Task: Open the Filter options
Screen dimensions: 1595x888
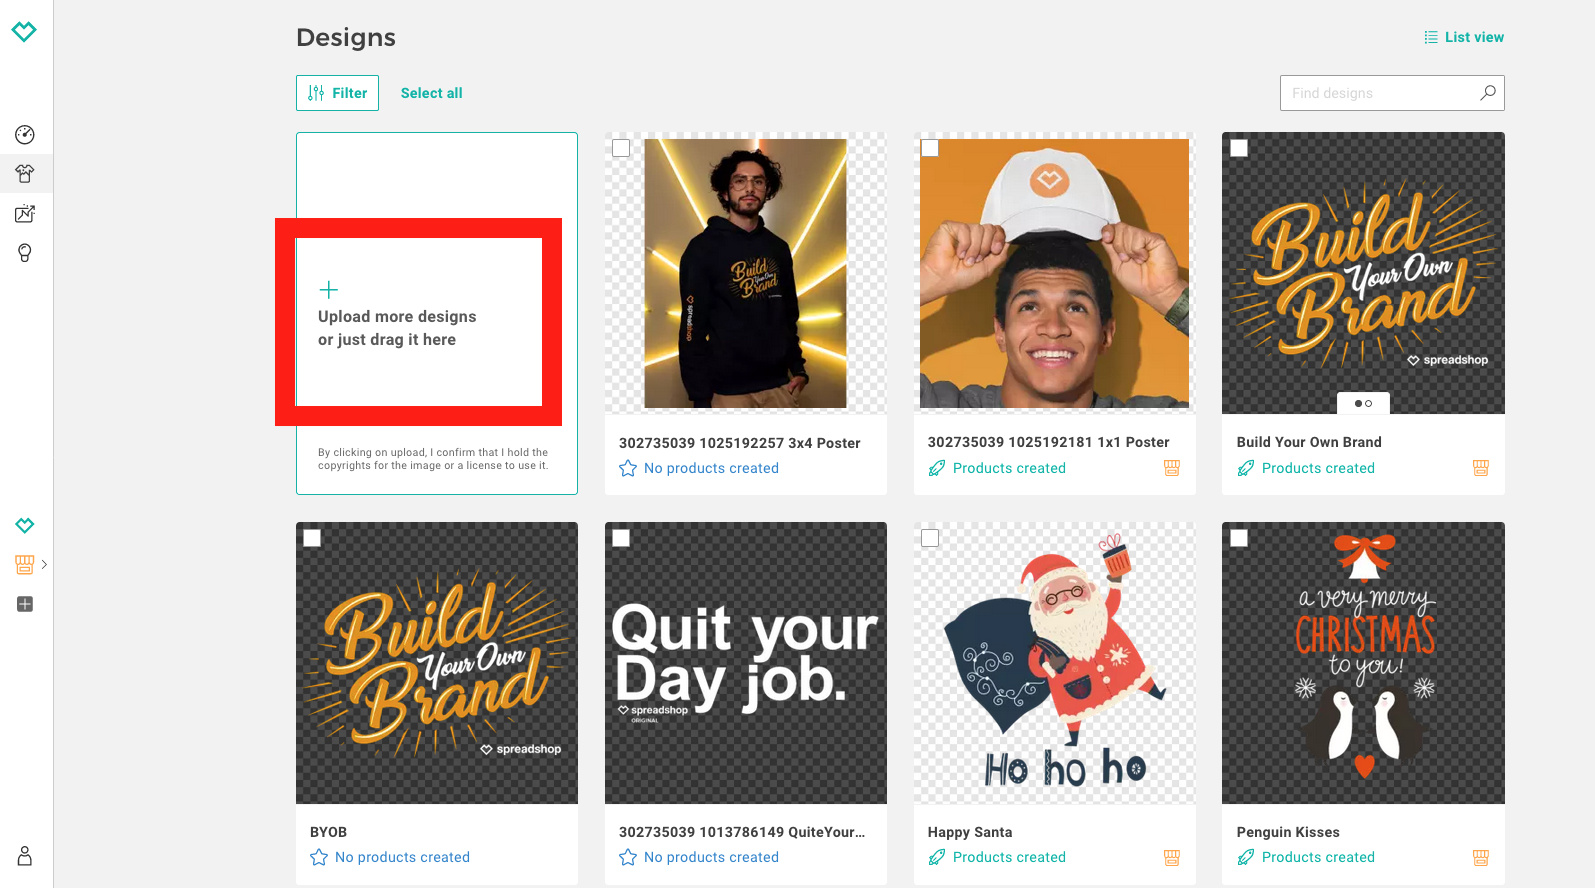Action: pyautogui.click(x=337, y=93)
